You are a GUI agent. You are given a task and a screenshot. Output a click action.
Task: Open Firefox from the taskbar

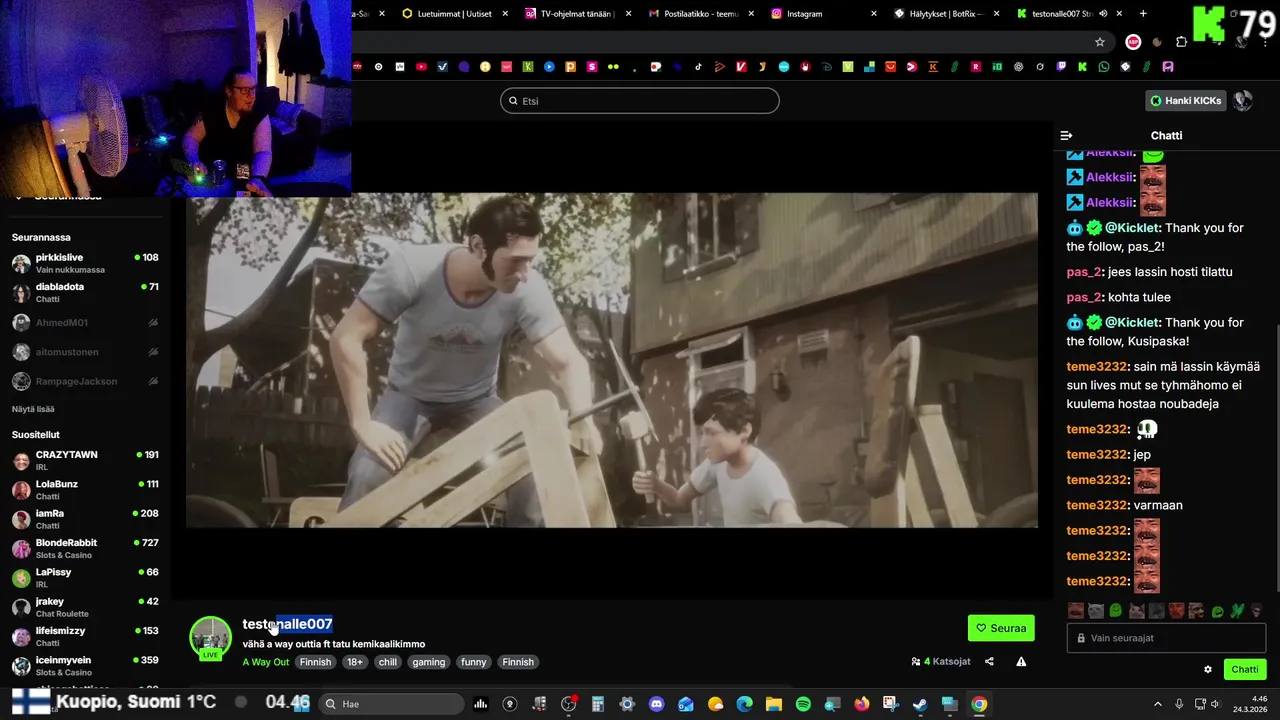862,704
